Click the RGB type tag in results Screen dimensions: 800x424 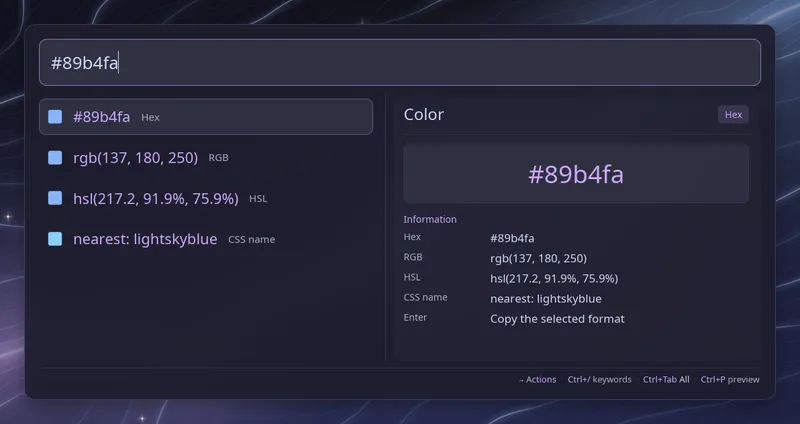218,158
